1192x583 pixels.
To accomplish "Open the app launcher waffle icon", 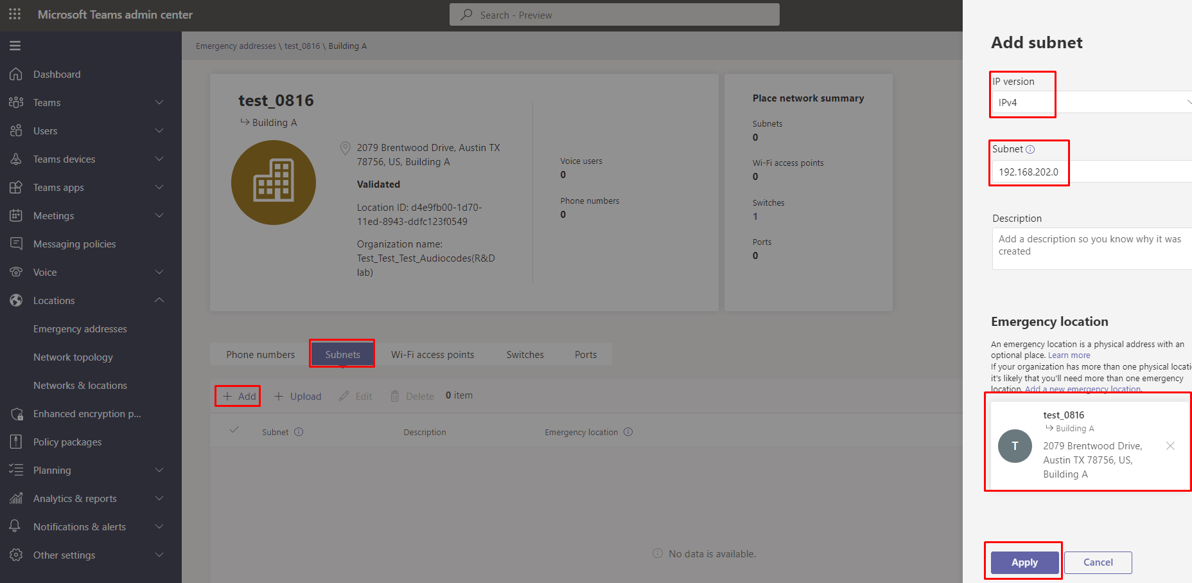I will click(15, 15).
